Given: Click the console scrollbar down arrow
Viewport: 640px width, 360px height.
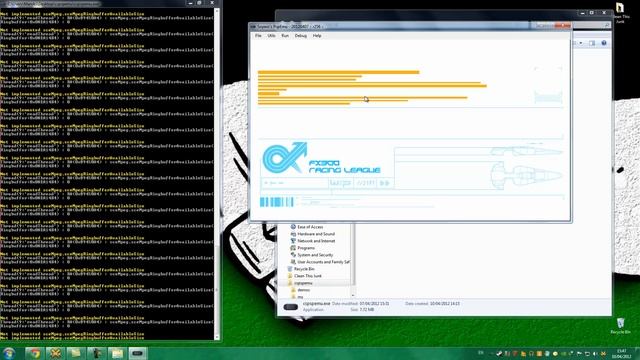Looking at the screenshot, I should pos(217,338).
